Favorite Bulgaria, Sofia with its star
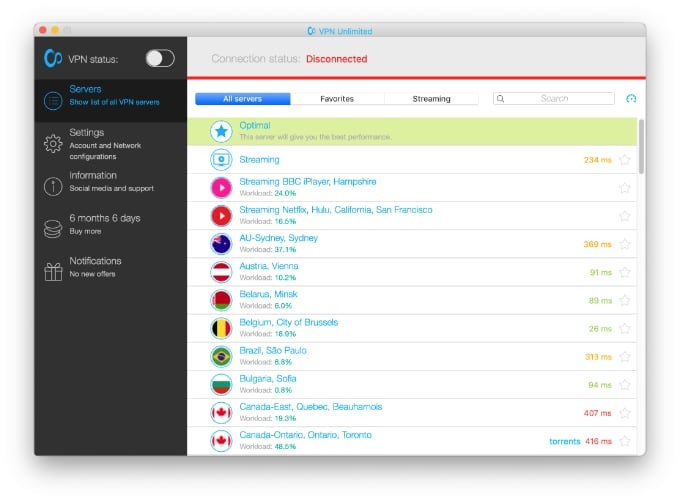The image size is (680, 501). click(x=624, y=385)
